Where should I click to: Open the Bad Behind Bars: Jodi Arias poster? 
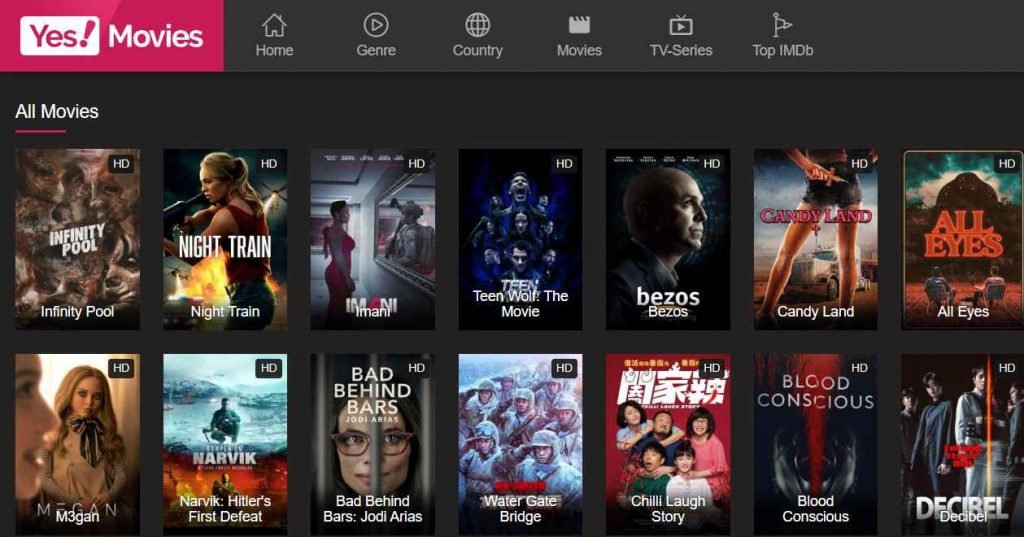(x=373, y=445)
